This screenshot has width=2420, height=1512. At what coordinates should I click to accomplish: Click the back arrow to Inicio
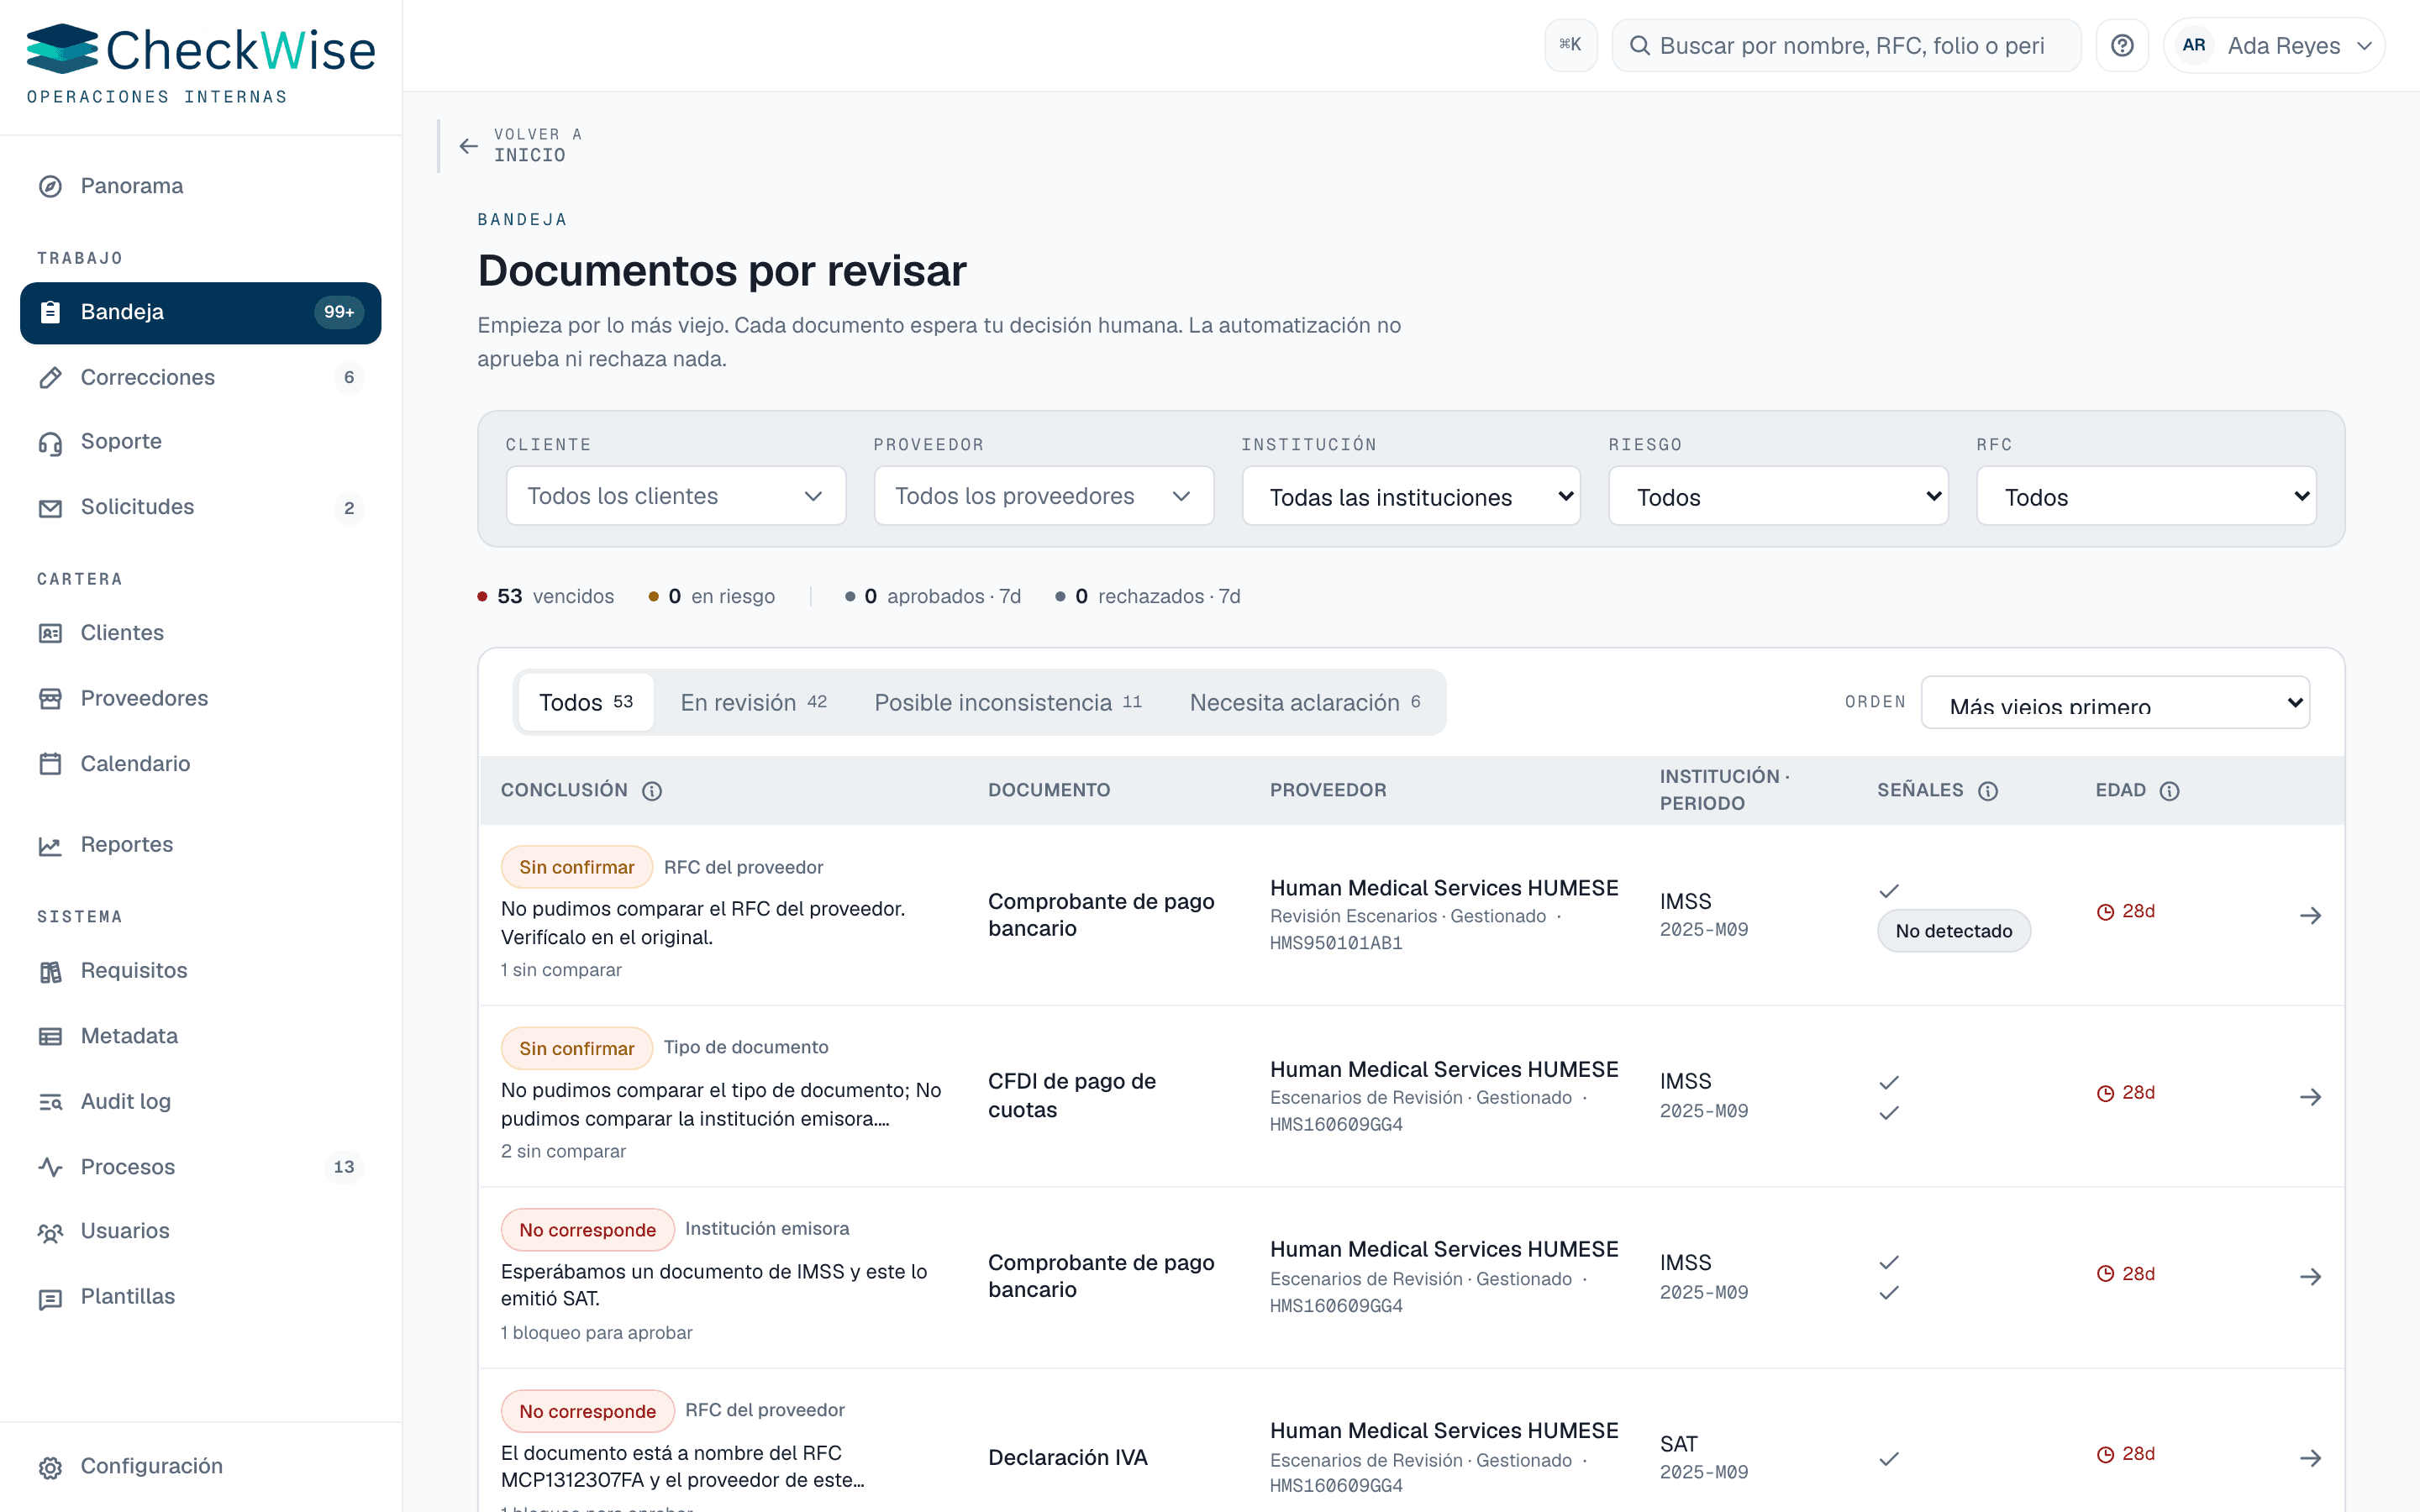coord(468,146)
